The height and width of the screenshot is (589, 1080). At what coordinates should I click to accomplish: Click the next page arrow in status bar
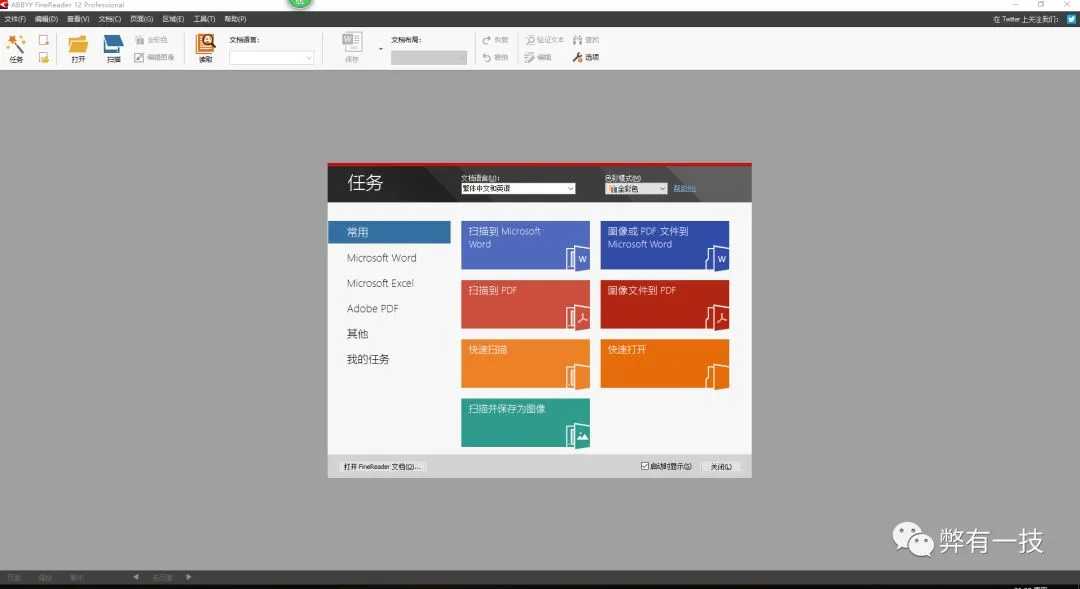[189, 577]
